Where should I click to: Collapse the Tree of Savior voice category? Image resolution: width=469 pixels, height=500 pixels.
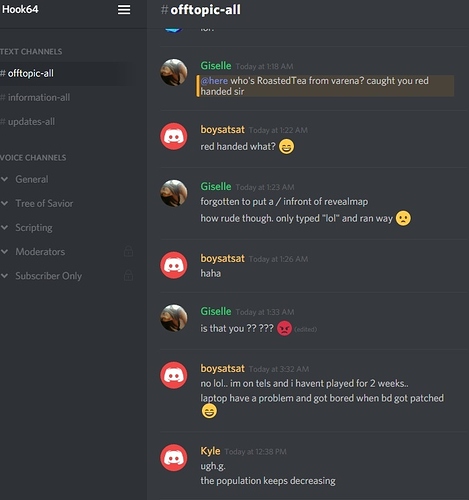[4, 203]
